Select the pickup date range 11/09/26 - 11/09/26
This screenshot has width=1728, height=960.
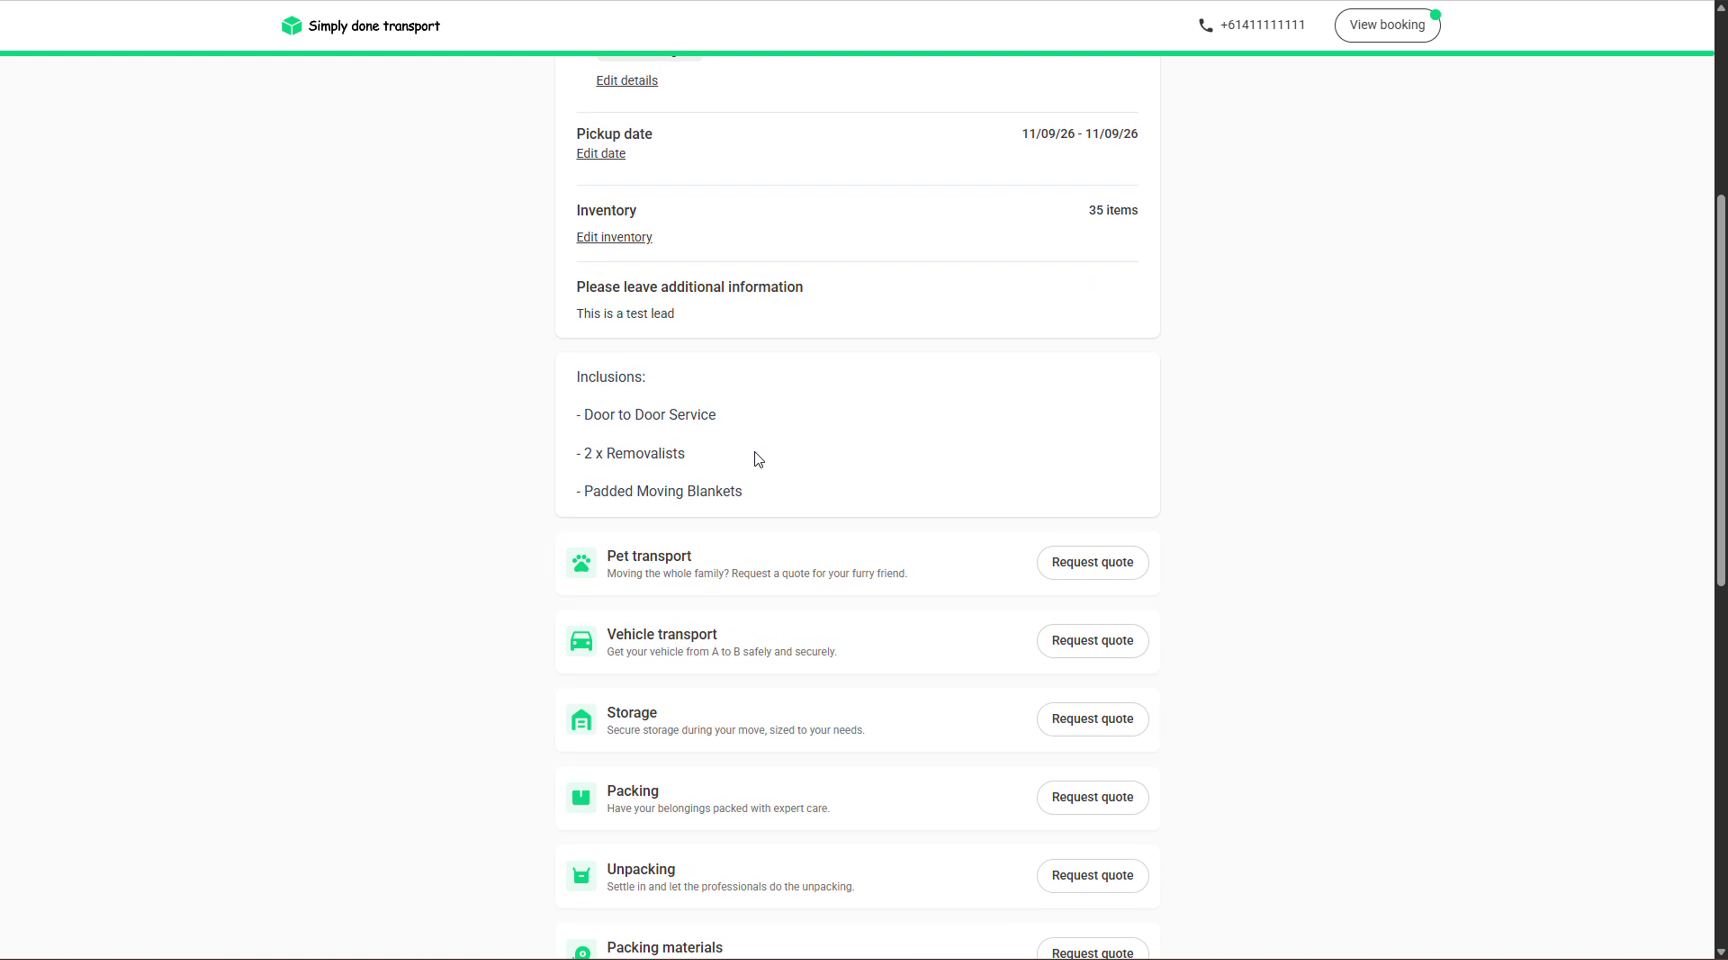(x=1079, y=134)
